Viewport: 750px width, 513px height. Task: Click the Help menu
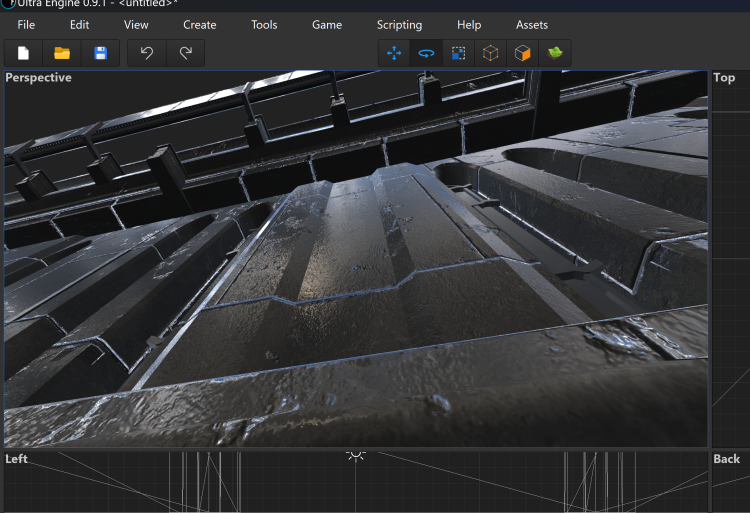469,24
